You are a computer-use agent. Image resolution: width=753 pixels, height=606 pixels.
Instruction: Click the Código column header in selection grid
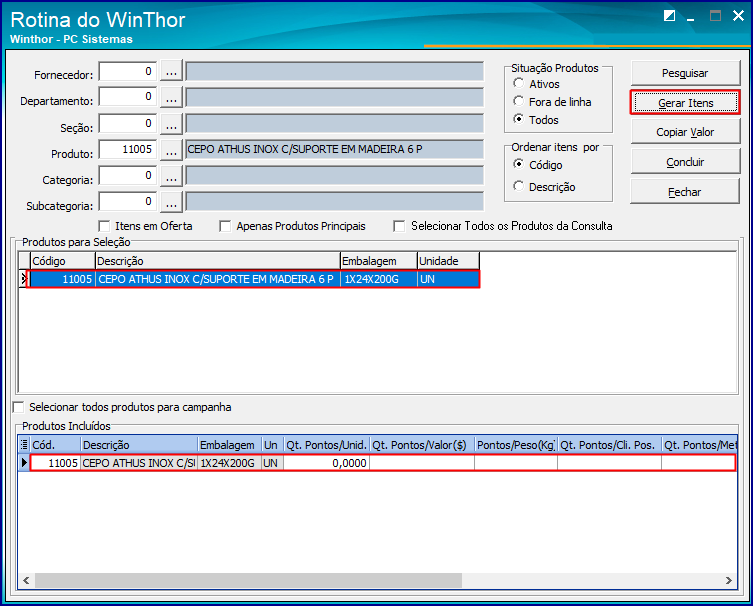click(x=62, y=261)
